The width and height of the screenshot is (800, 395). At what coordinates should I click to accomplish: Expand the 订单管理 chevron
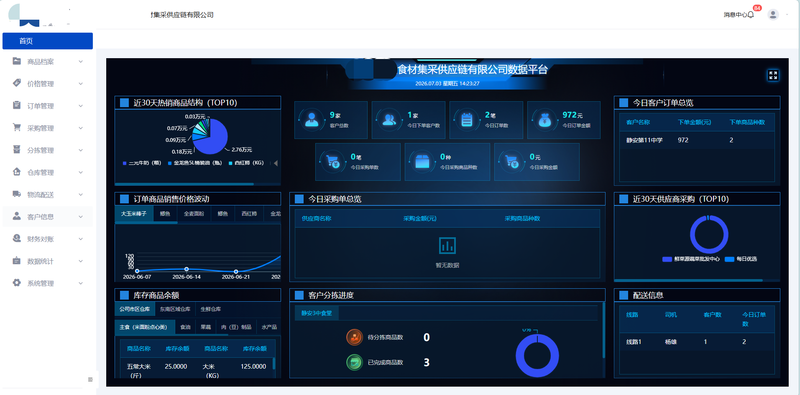(81, 106)
